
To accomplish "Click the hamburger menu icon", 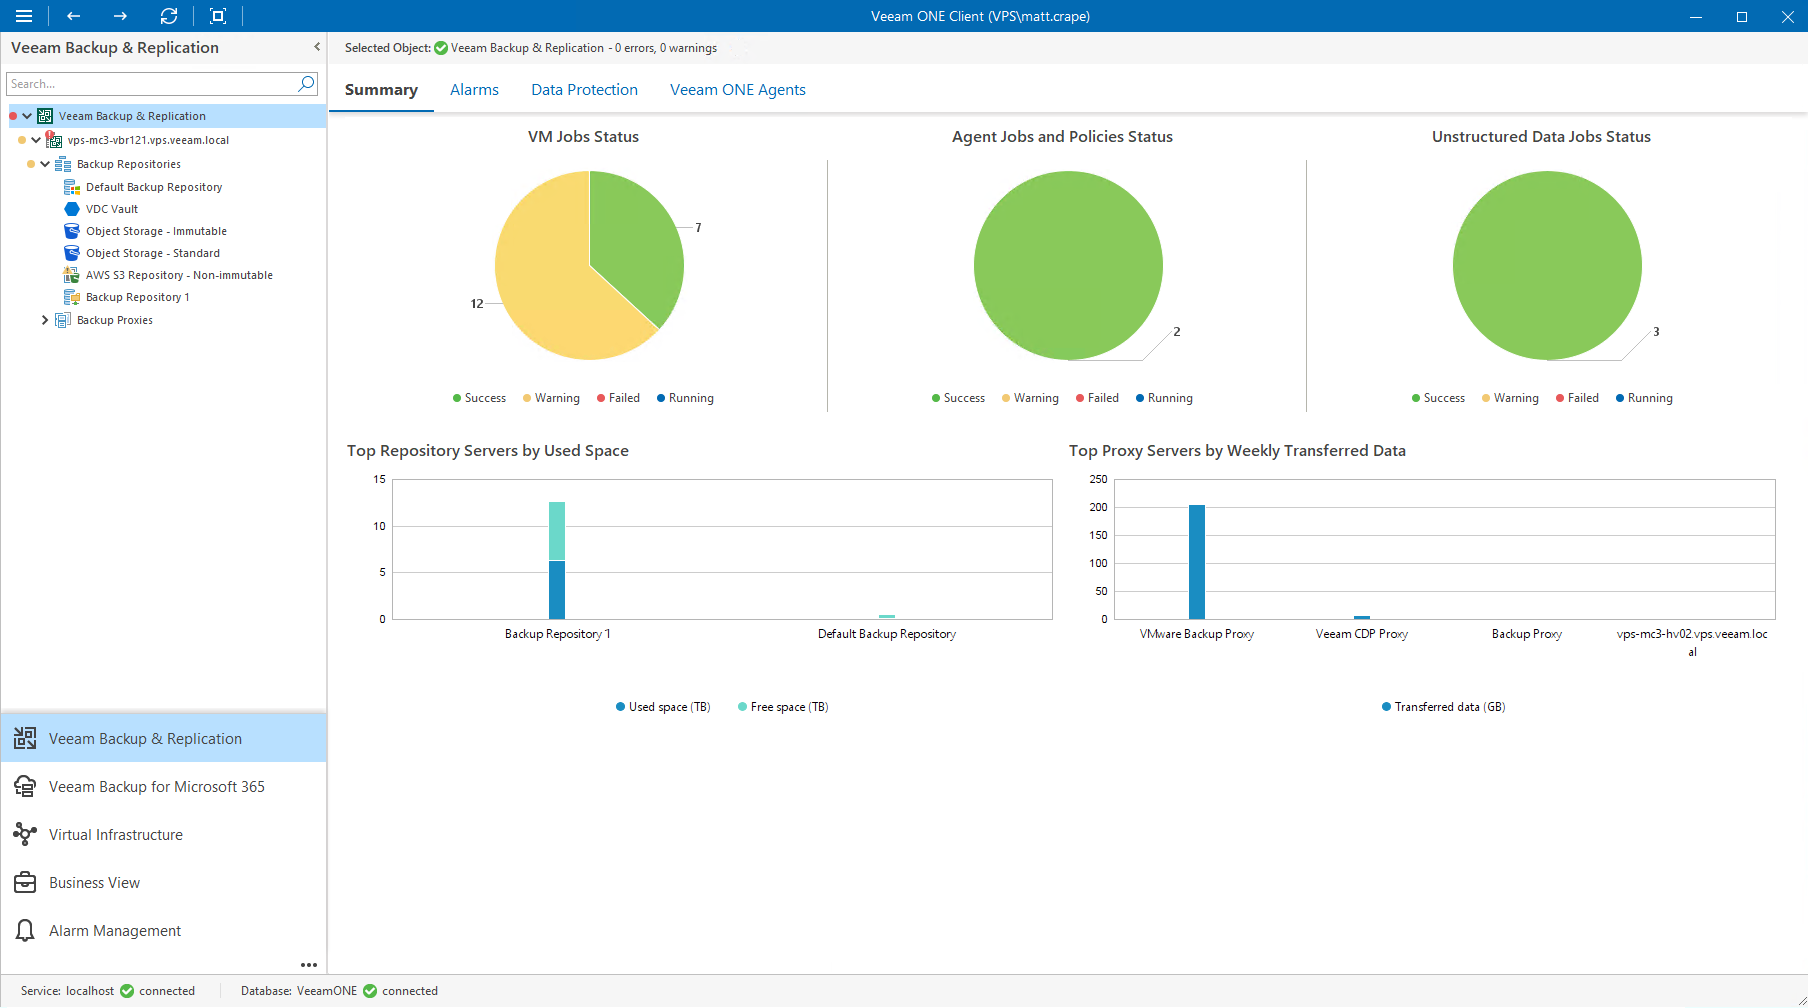I will (24, 16).
